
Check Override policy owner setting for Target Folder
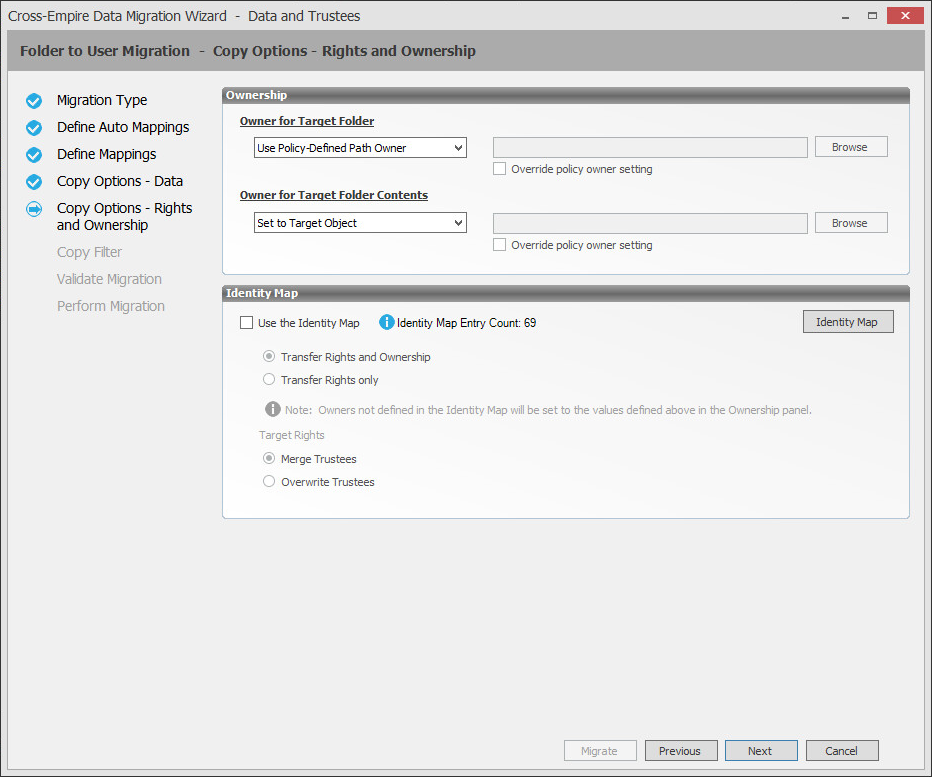click(500, 169)
